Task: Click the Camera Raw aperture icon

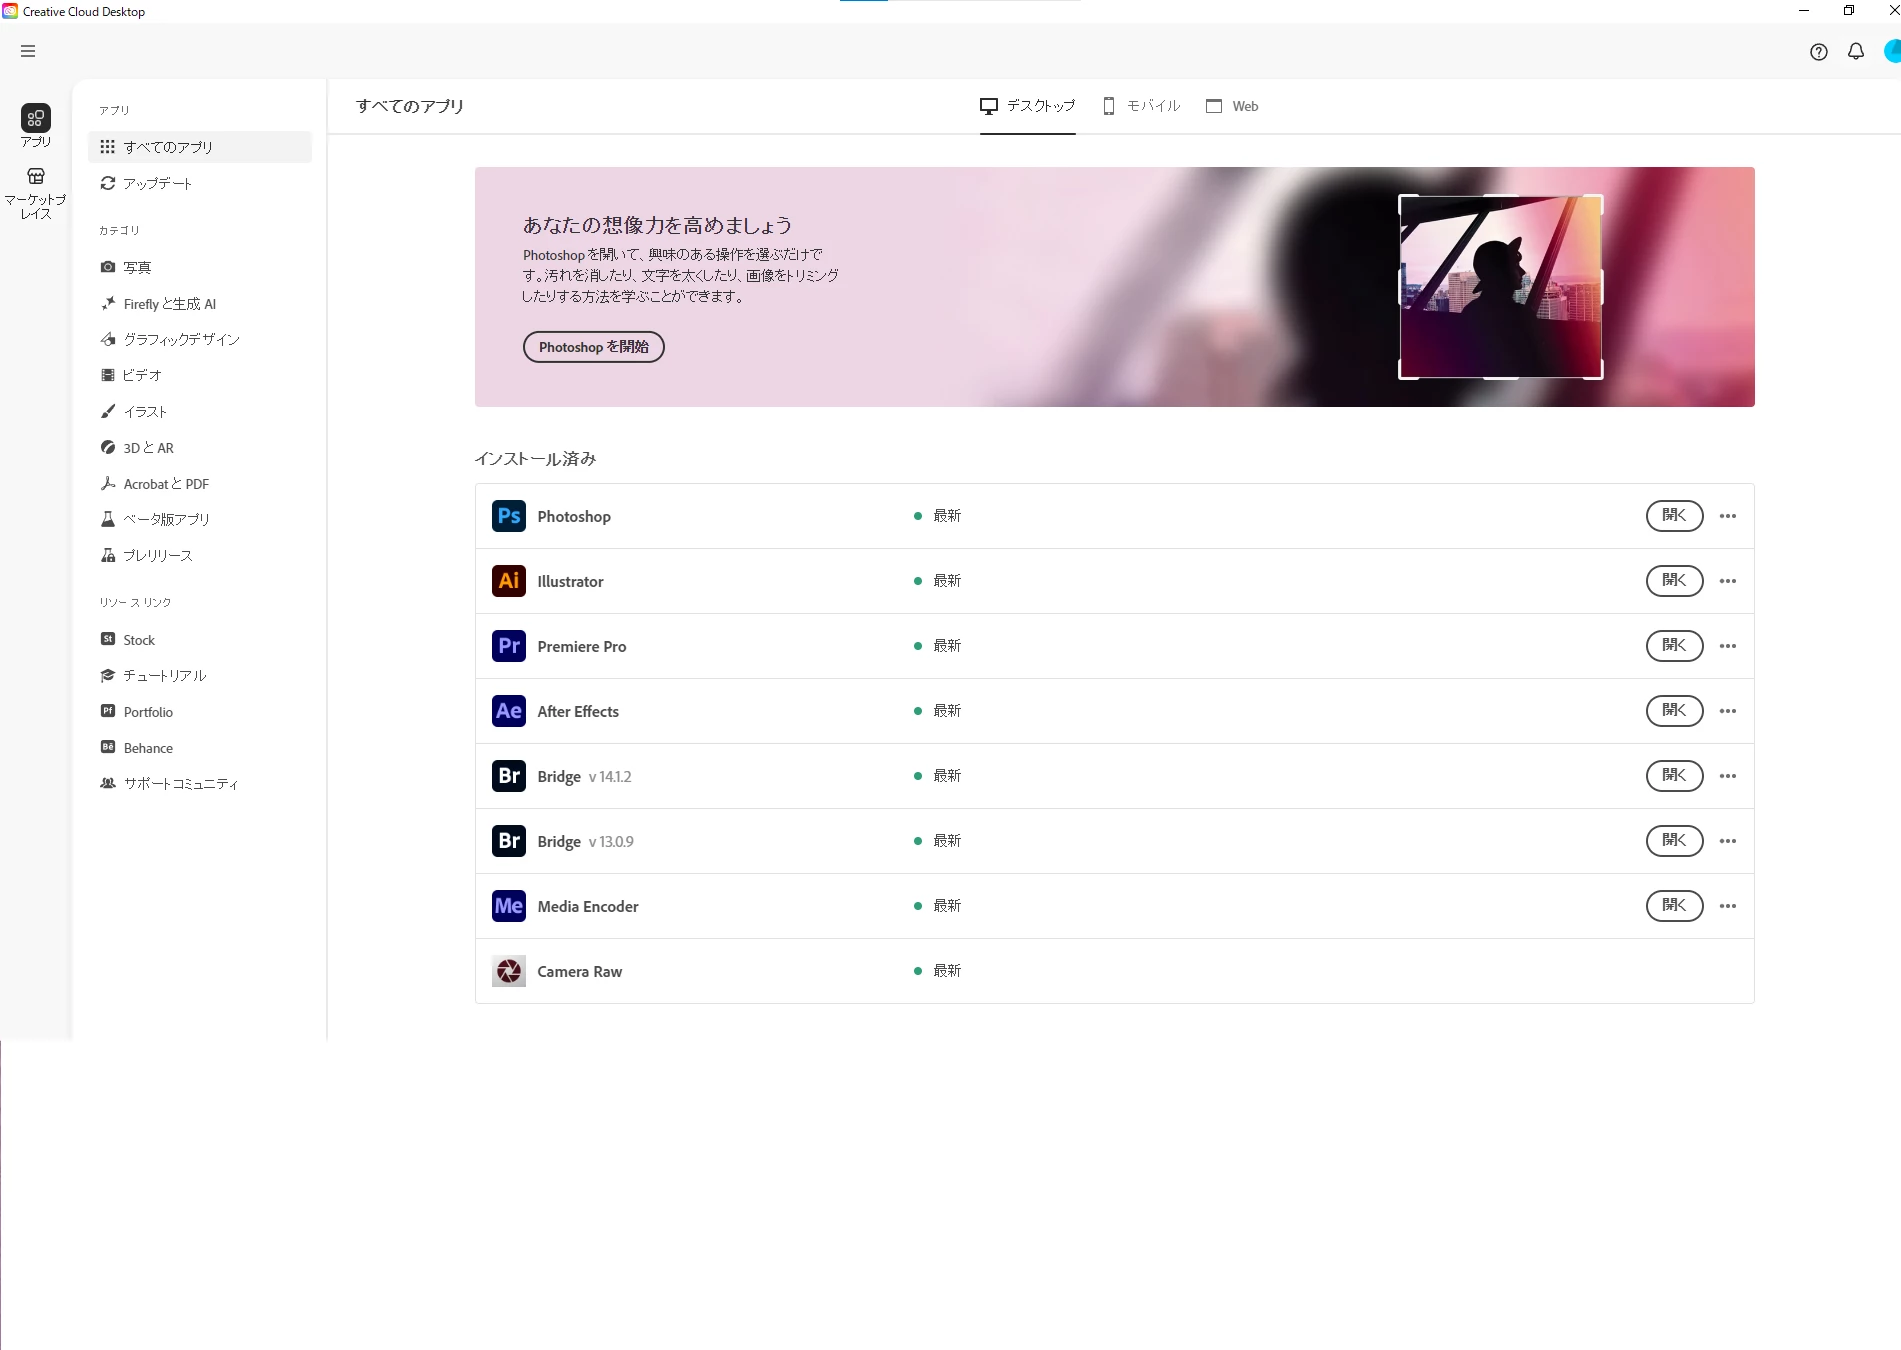Action: pos(509,971)
